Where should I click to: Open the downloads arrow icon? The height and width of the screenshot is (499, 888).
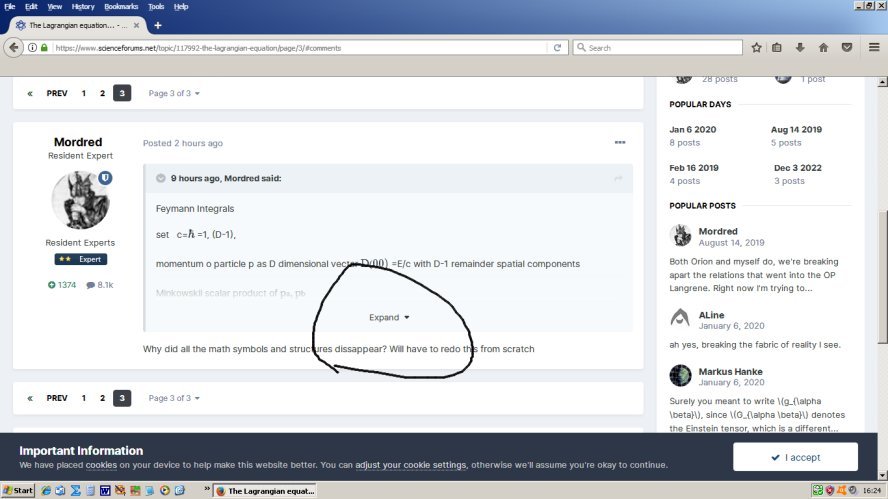(800, 47)
